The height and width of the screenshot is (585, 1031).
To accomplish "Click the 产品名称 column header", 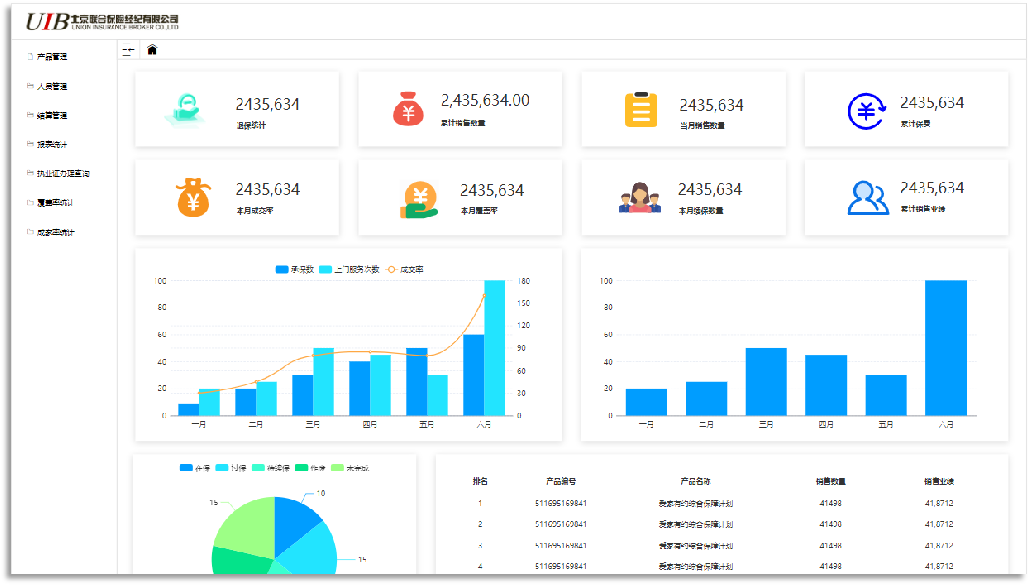I will pos(696,482).
